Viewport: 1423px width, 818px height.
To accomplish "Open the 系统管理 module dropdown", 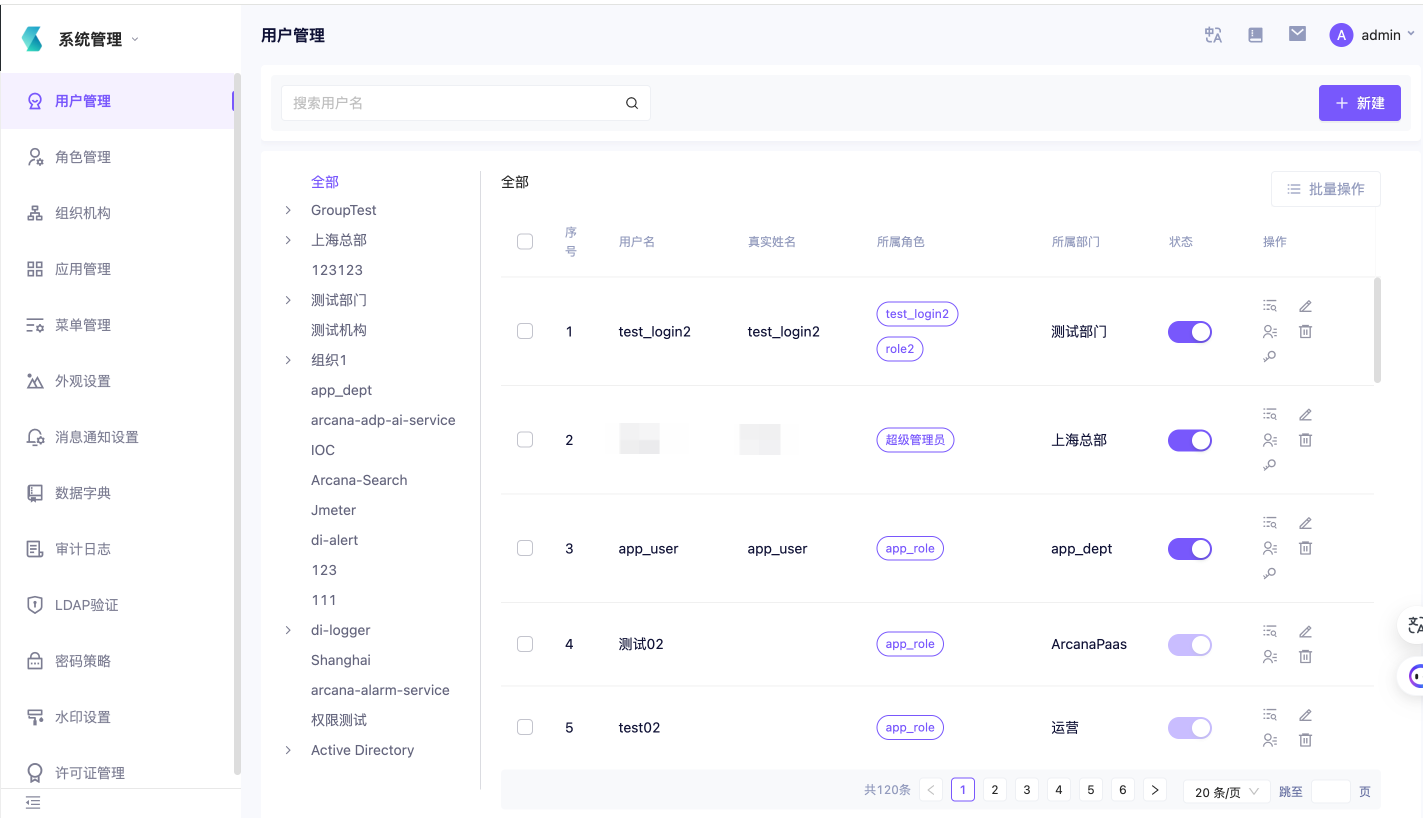I will (x=99, y=39).
